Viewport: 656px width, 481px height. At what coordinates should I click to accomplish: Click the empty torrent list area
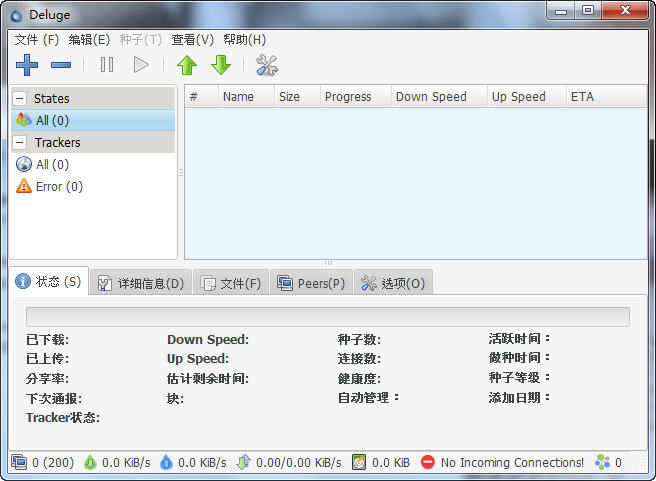(416, 183)
